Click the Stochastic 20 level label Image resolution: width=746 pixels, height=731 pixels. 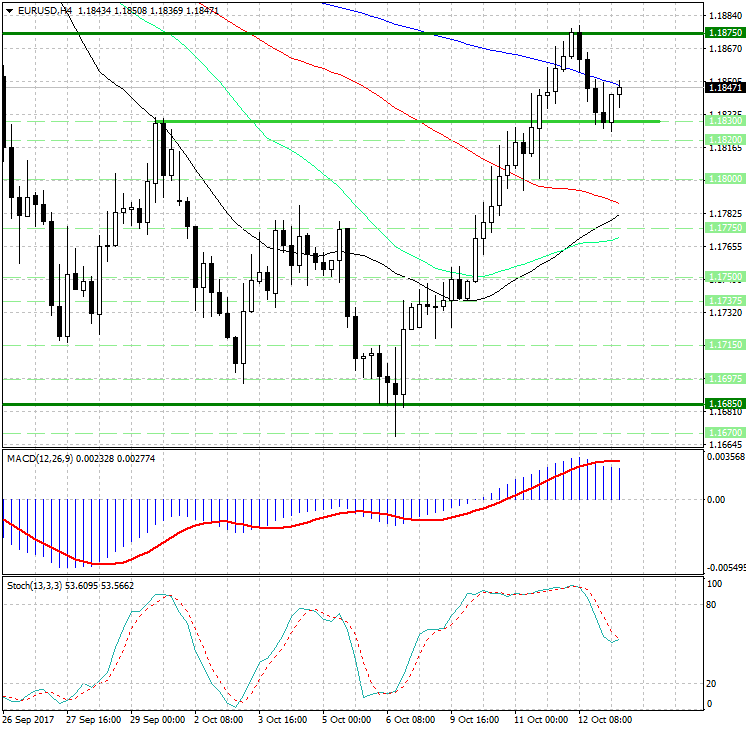click(x=714, y=683)
